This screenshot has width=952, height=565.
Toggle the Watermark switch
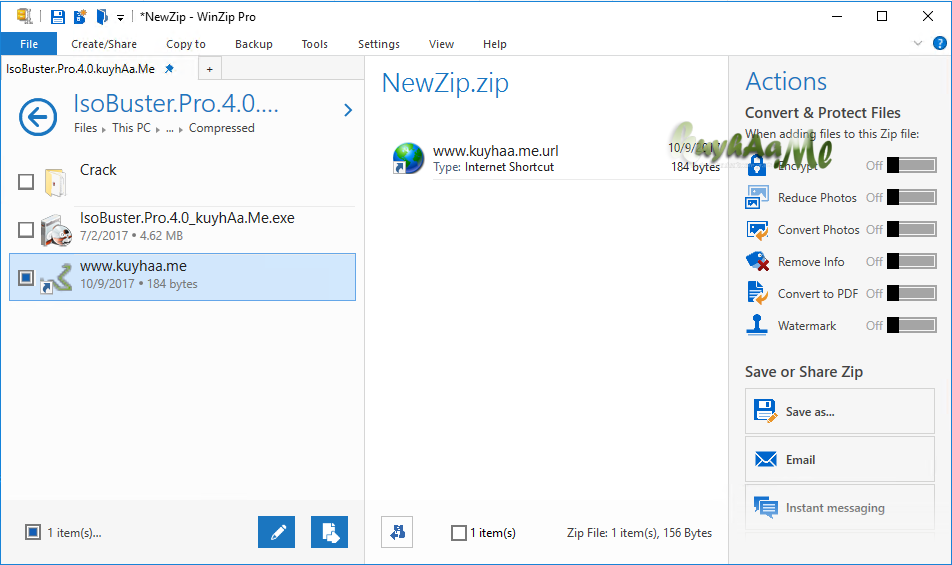click(911, 325)
